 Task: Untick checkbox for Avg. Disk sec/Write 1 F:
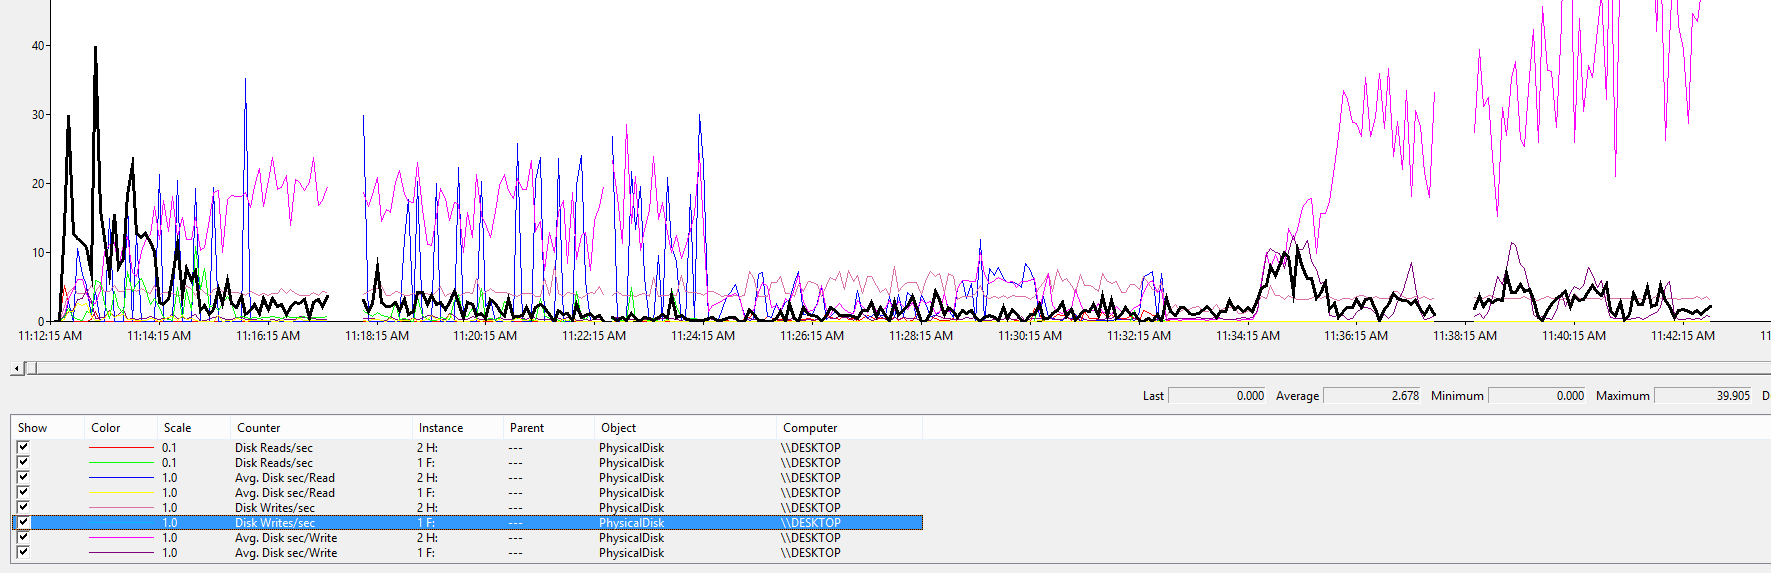[x=23, y=553]
